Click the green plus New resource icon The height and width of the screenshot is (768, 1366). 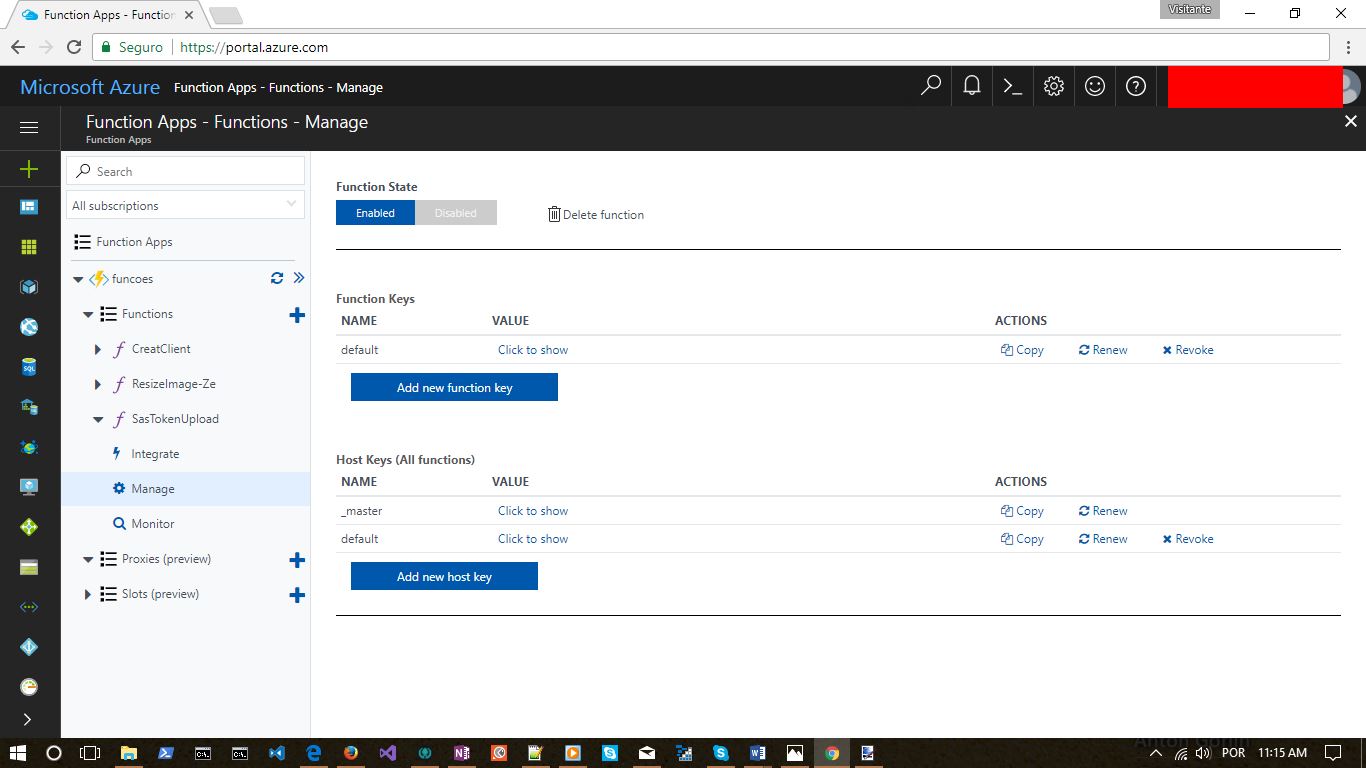pos(29,169)
